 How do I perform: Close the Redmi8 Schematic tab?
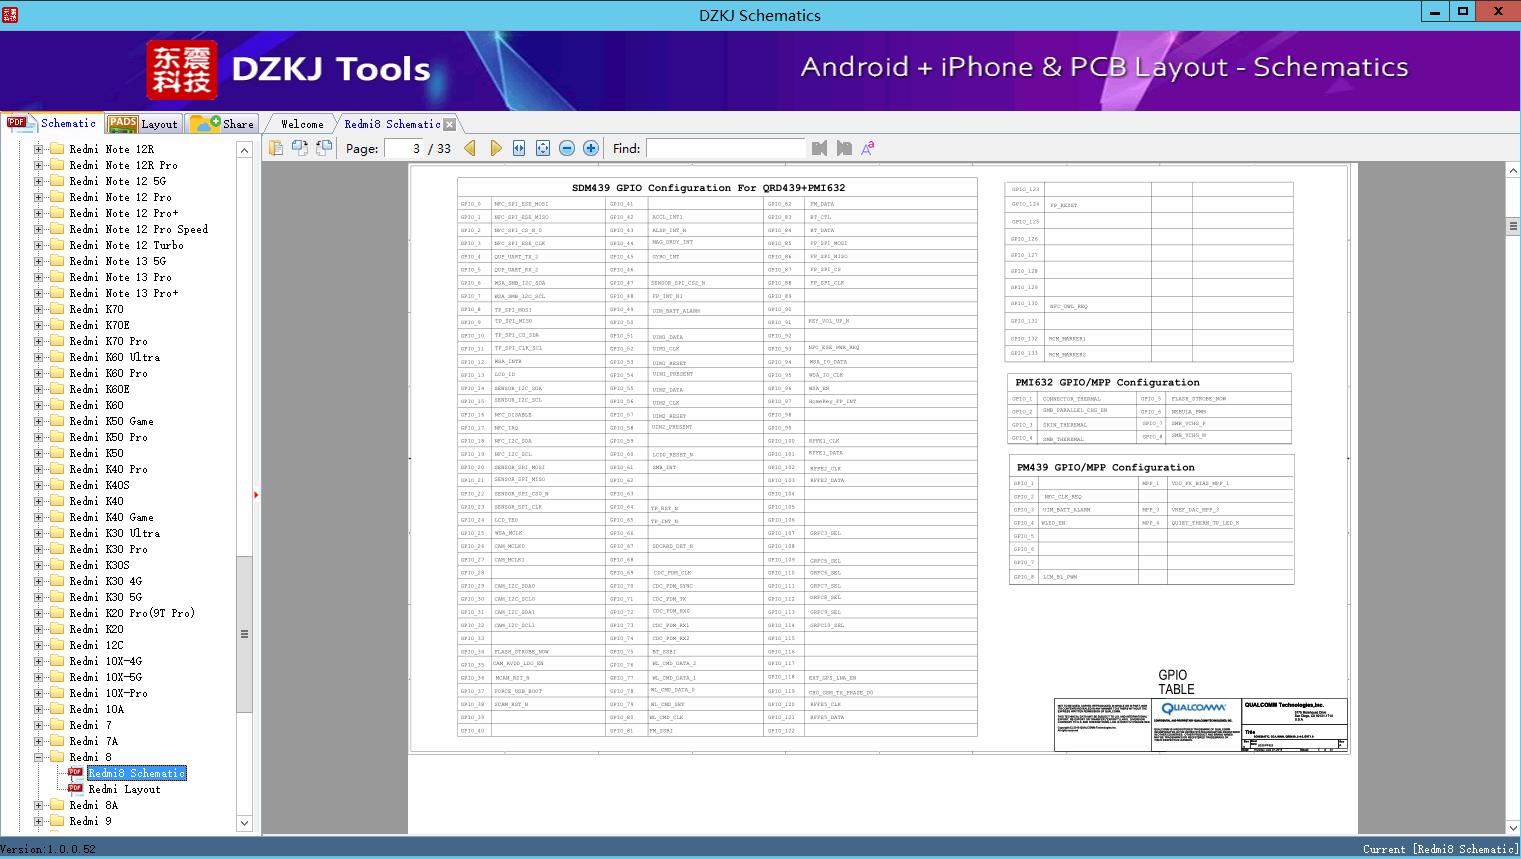pyautogui.click(x=449, y=124)
